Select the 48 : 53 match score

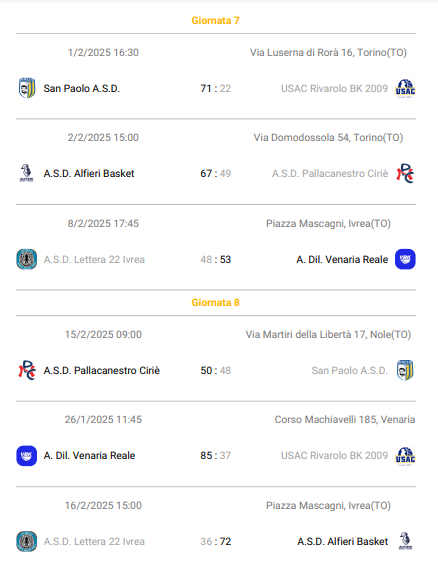pyautogui.click(x=216, y=260)
